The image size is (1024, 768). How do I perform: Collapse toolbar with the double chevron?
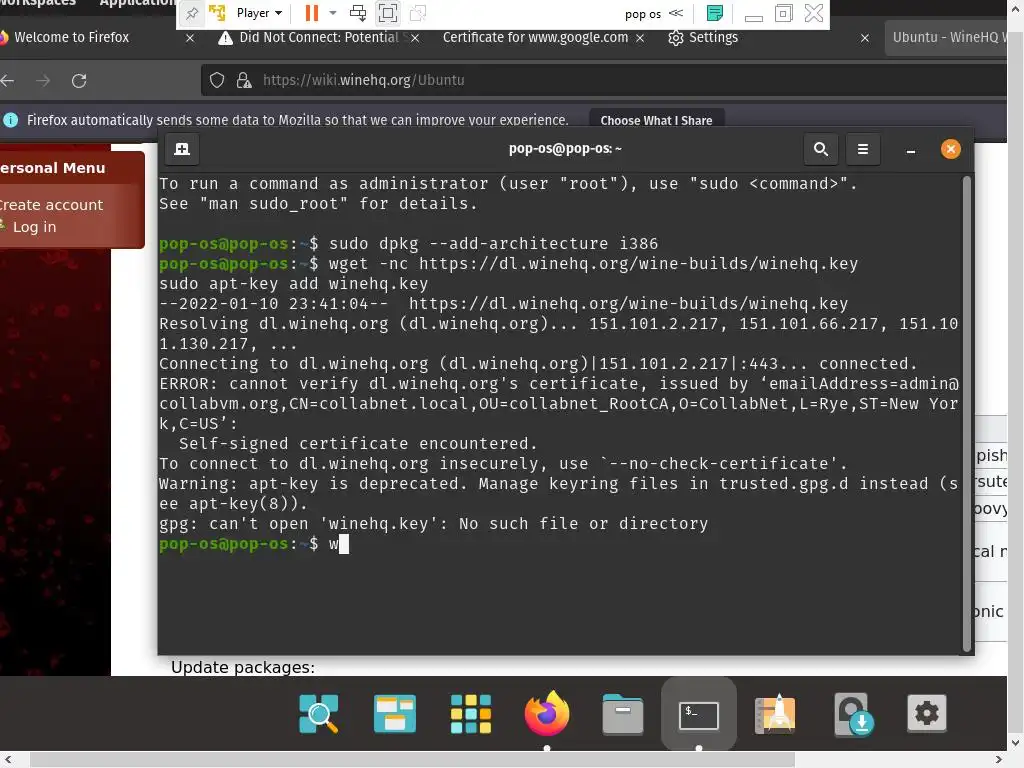point(677,13)
